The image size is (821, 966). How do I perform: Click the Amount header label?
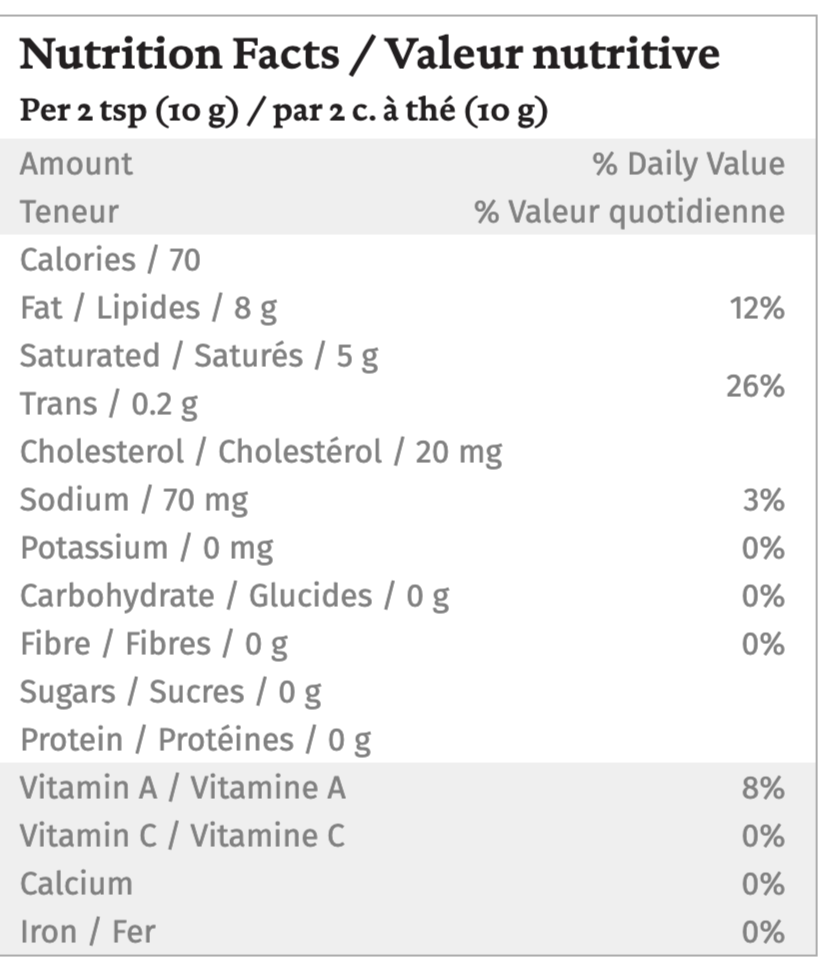[x=76, y=163]
